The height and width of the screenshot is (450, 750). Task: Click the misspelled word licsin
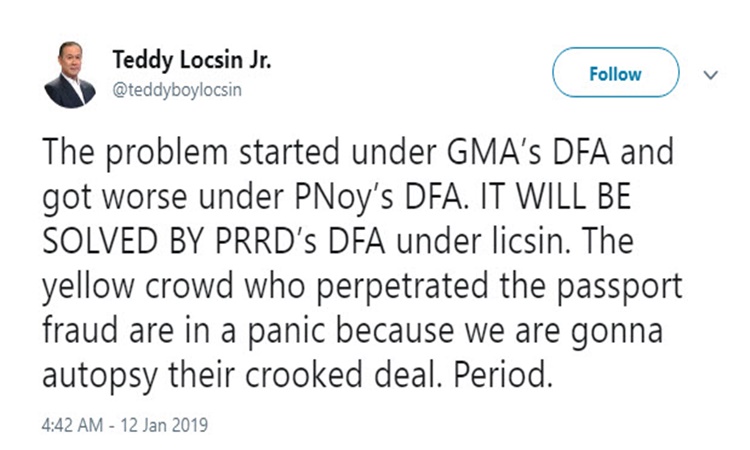[x=531, y=241]
